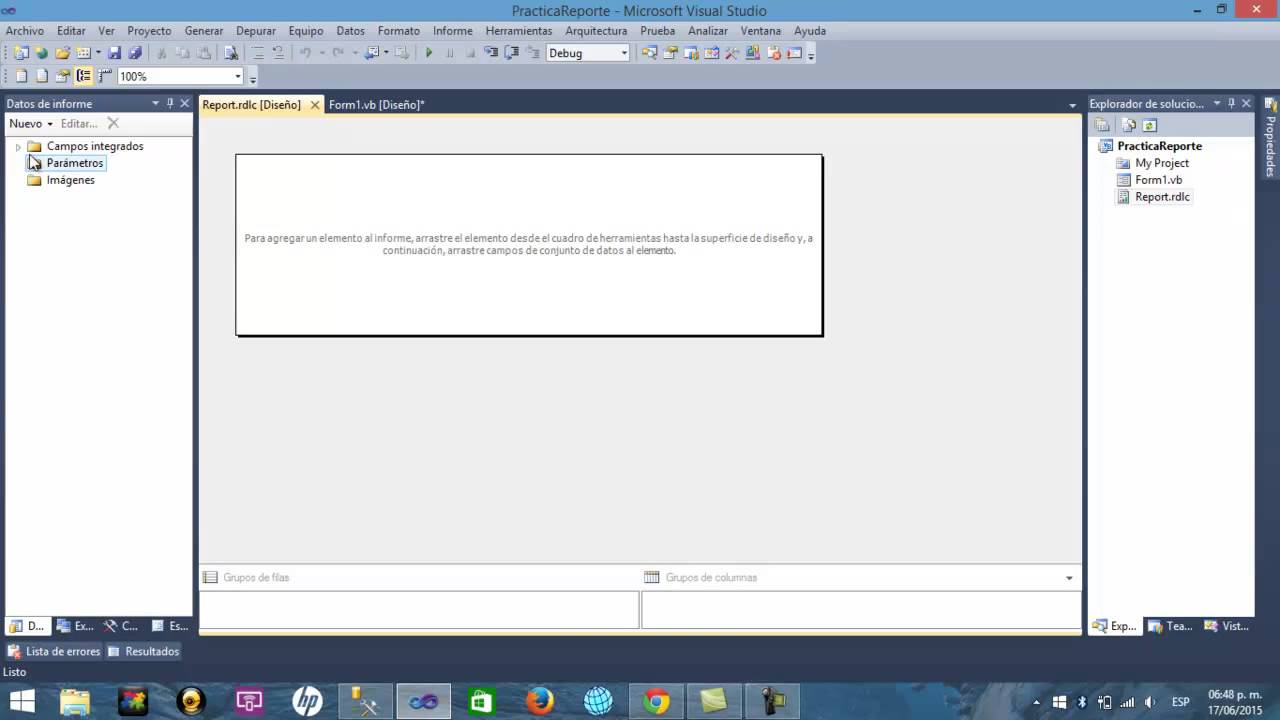Click the ESP language indicator in tray
The width and height of the screenshot is (1280, 720).
[1180, 701]
